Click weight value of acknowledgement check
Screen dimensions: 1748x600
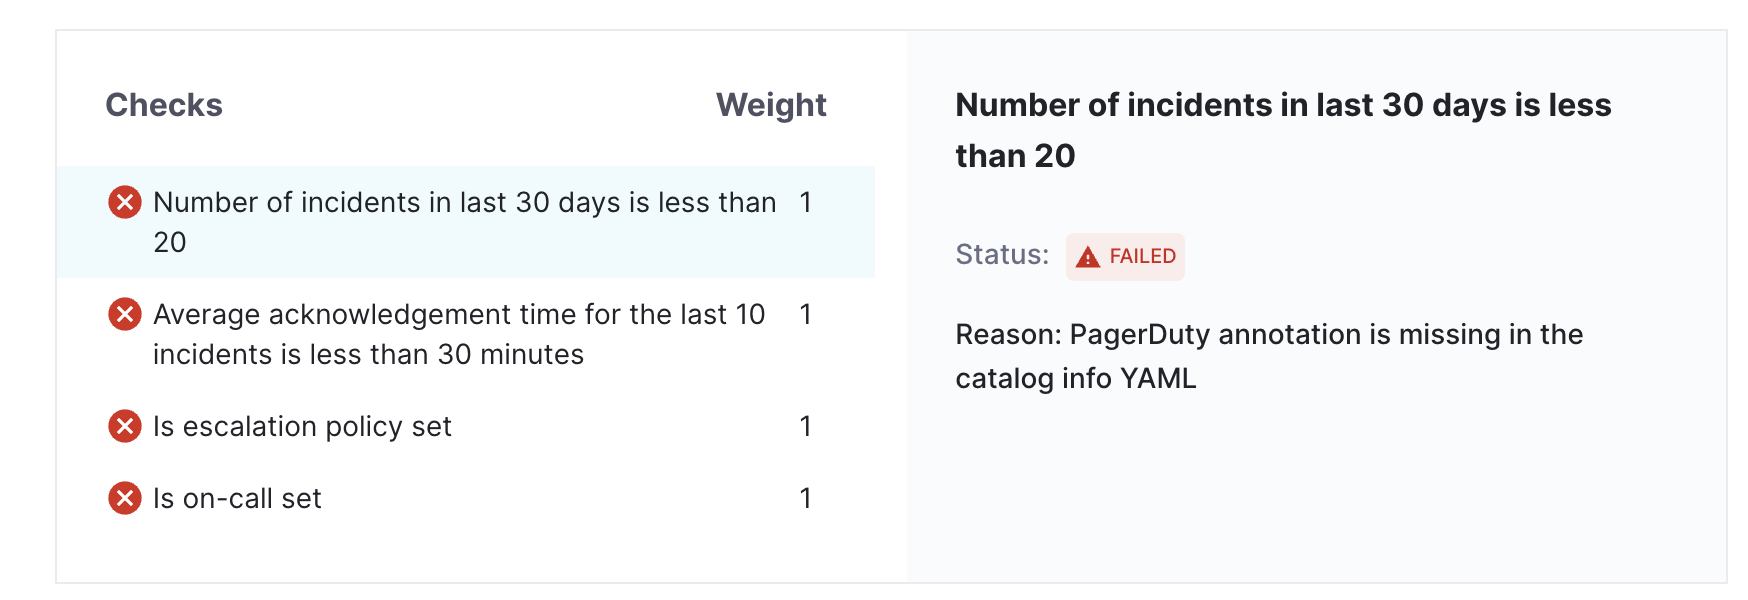click(805, 315)
